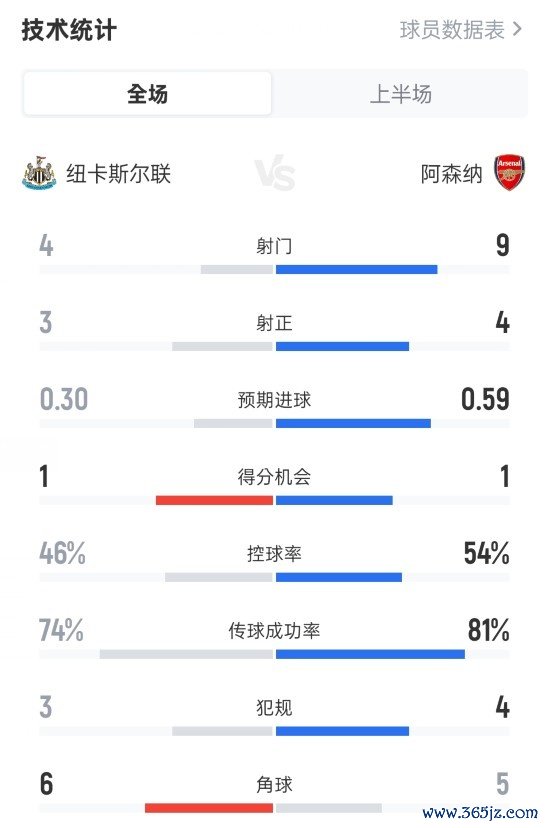The image size is (545, 828).
Task: Click the 技术统计 section heading
Action: tap(69, 30)
